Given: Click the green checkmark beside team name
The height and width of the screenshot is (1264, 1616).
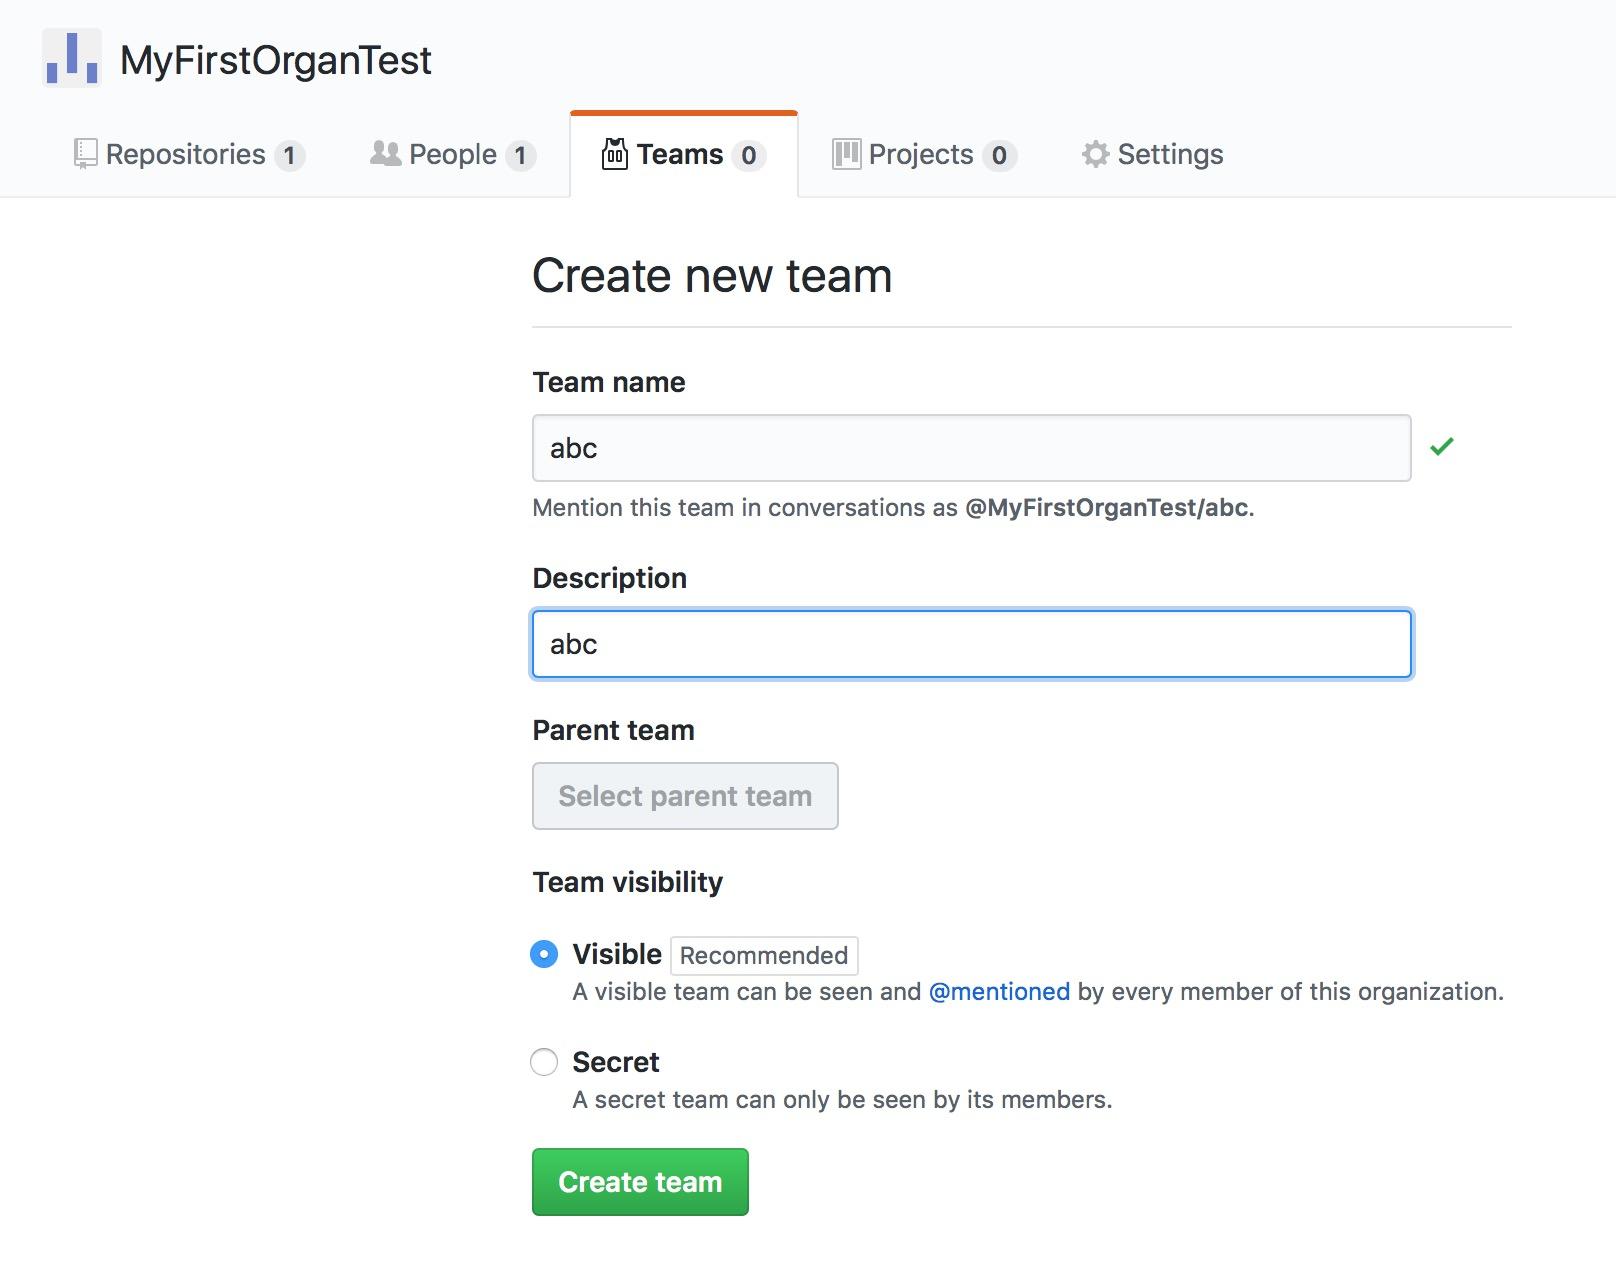Looking at the screenshot, I should (x=1441, y=447).
